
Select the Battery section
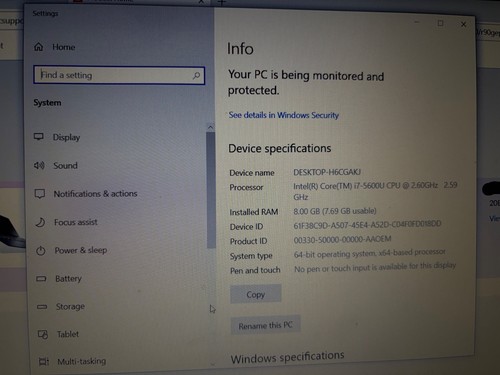(68, 279)
